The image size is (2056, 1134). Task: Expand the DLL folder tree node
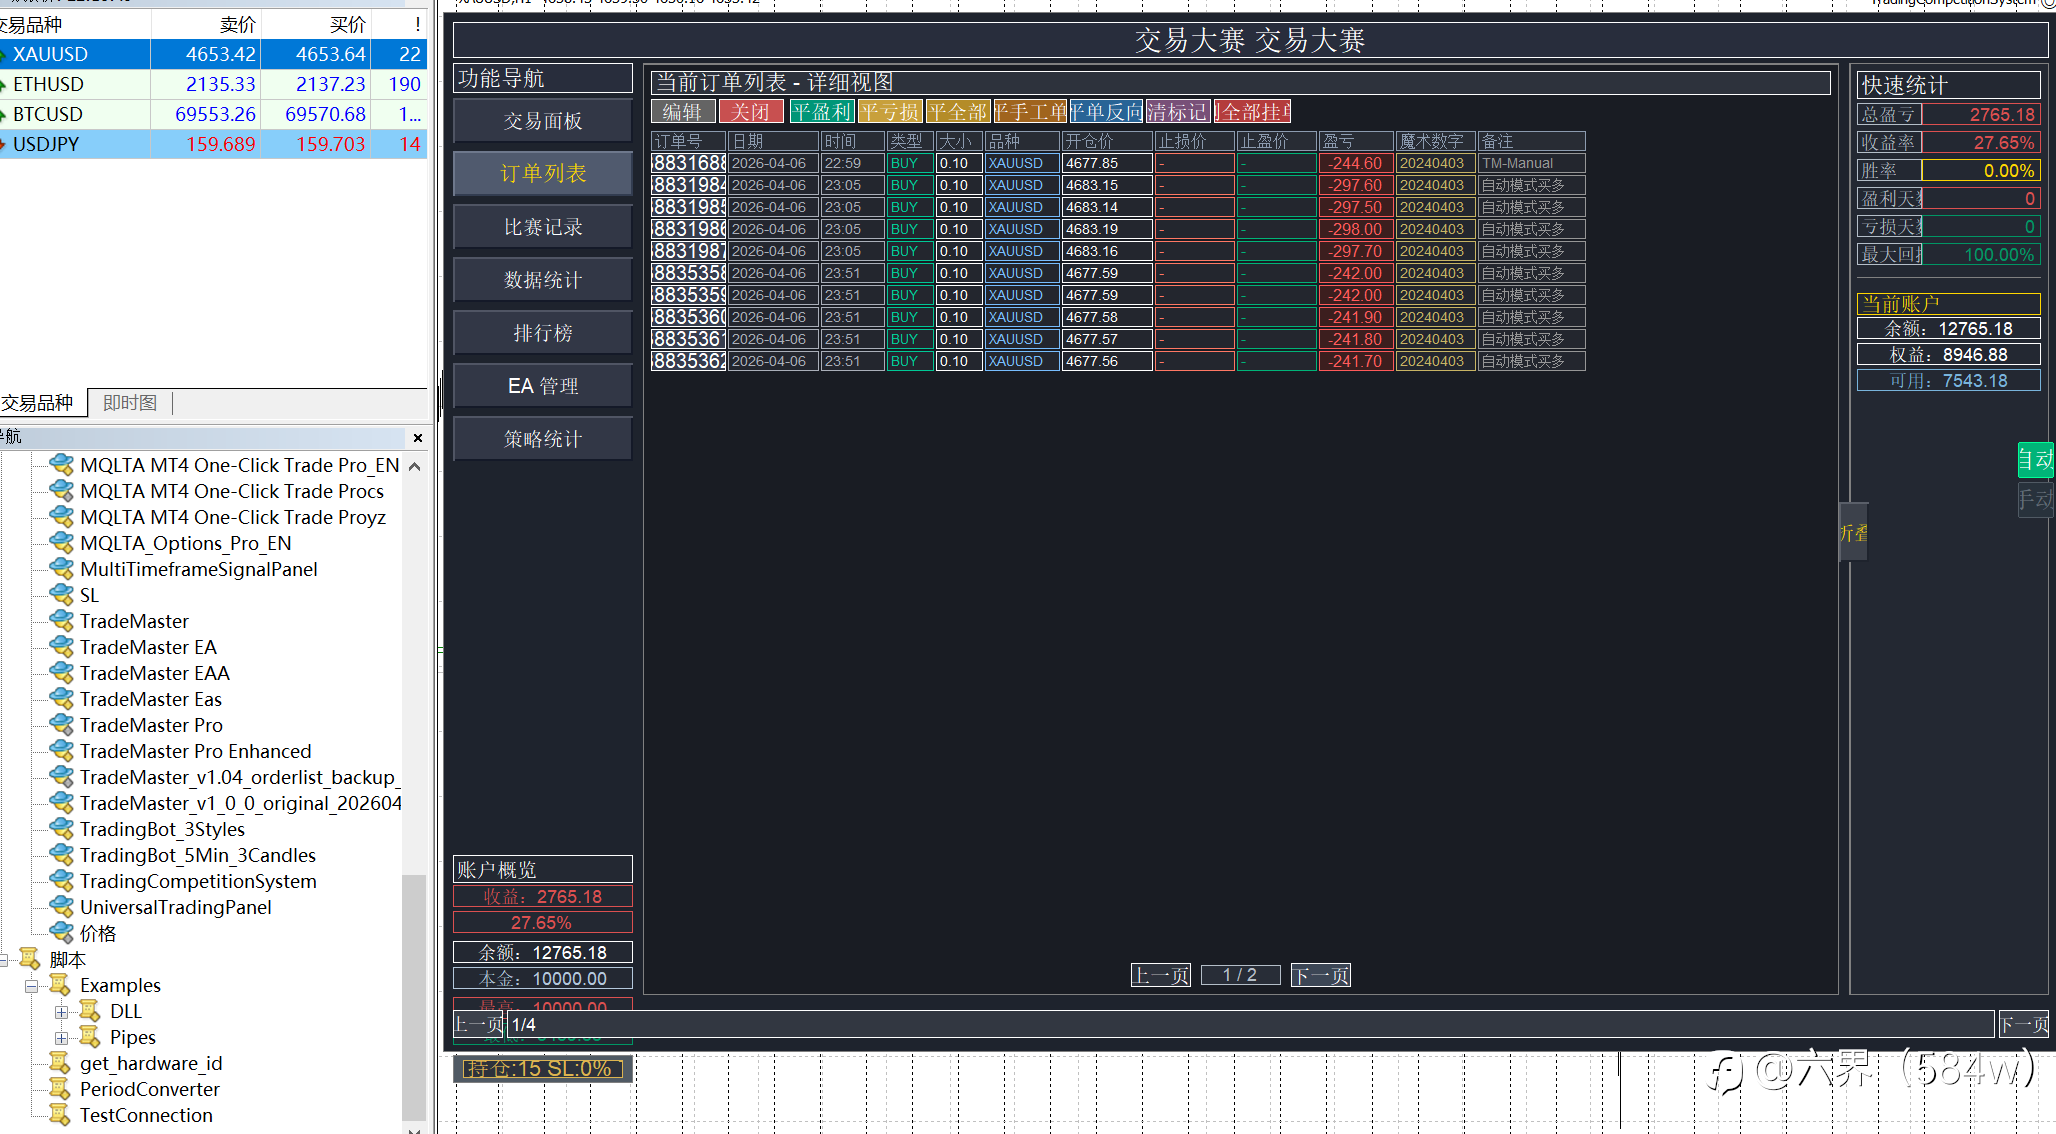(x=62, y=1012)
